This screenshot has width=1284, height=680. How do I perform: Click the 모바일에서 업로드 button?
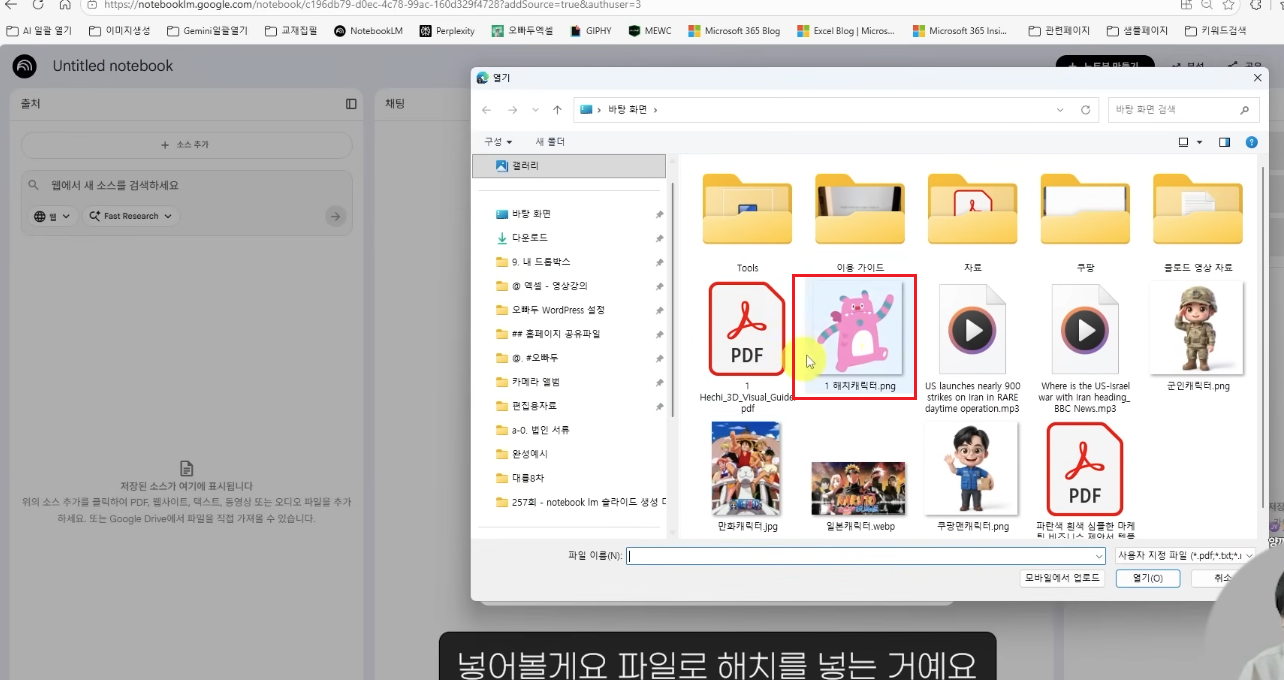1062,578
